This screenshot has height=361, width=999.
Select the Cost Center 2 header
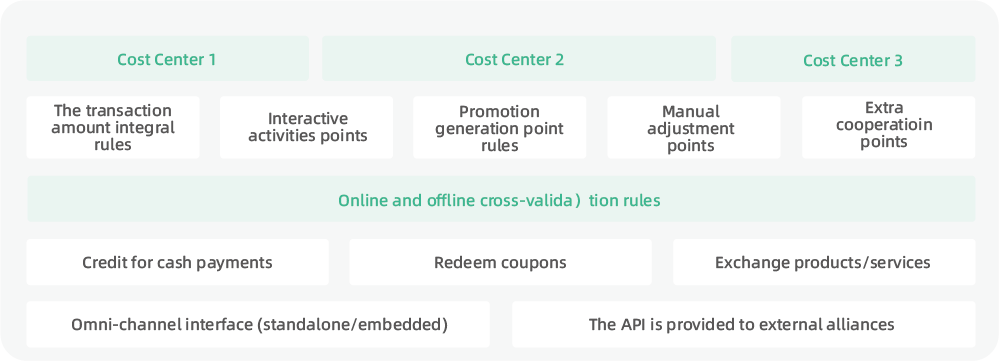[x=519, y=59]
